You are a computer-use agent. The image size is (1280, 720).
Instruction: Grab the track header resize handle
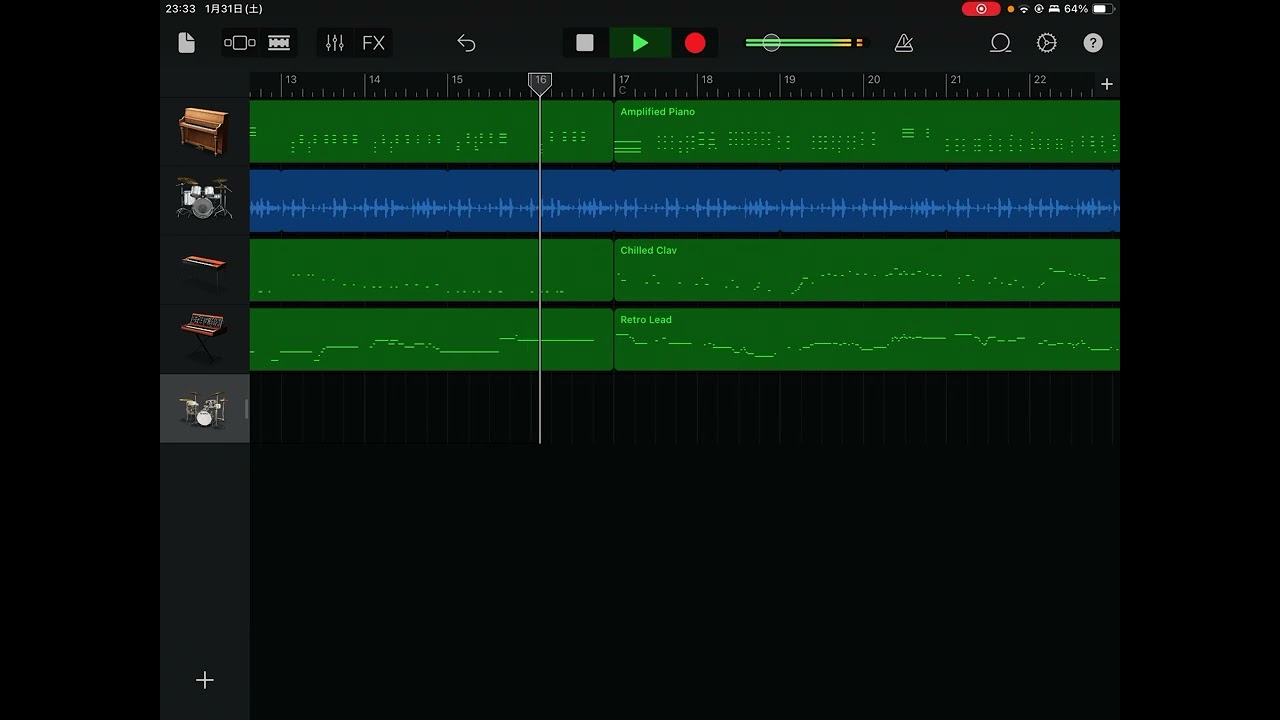pyautogui.click(x=246, y=409)
